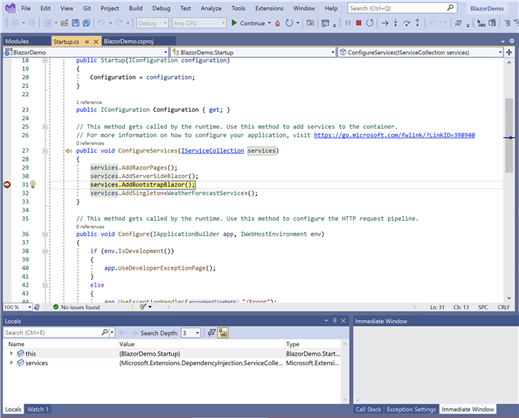This screenshot has height=418, width=519.
Task: Click the Restart application circular arrow icon
Action: [x=289, y=23]
